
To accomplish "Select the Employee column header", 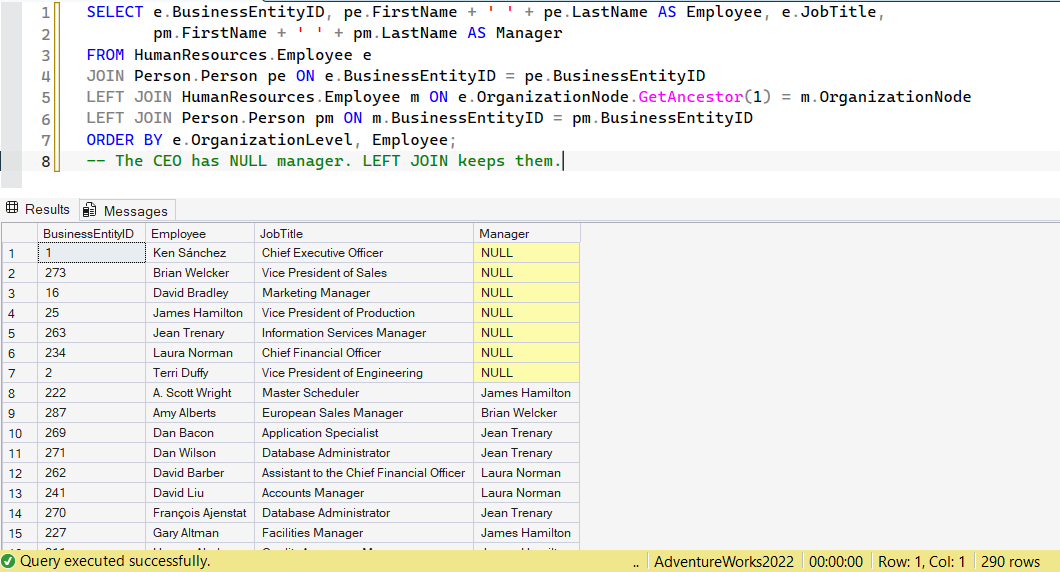I will (200, 233).
